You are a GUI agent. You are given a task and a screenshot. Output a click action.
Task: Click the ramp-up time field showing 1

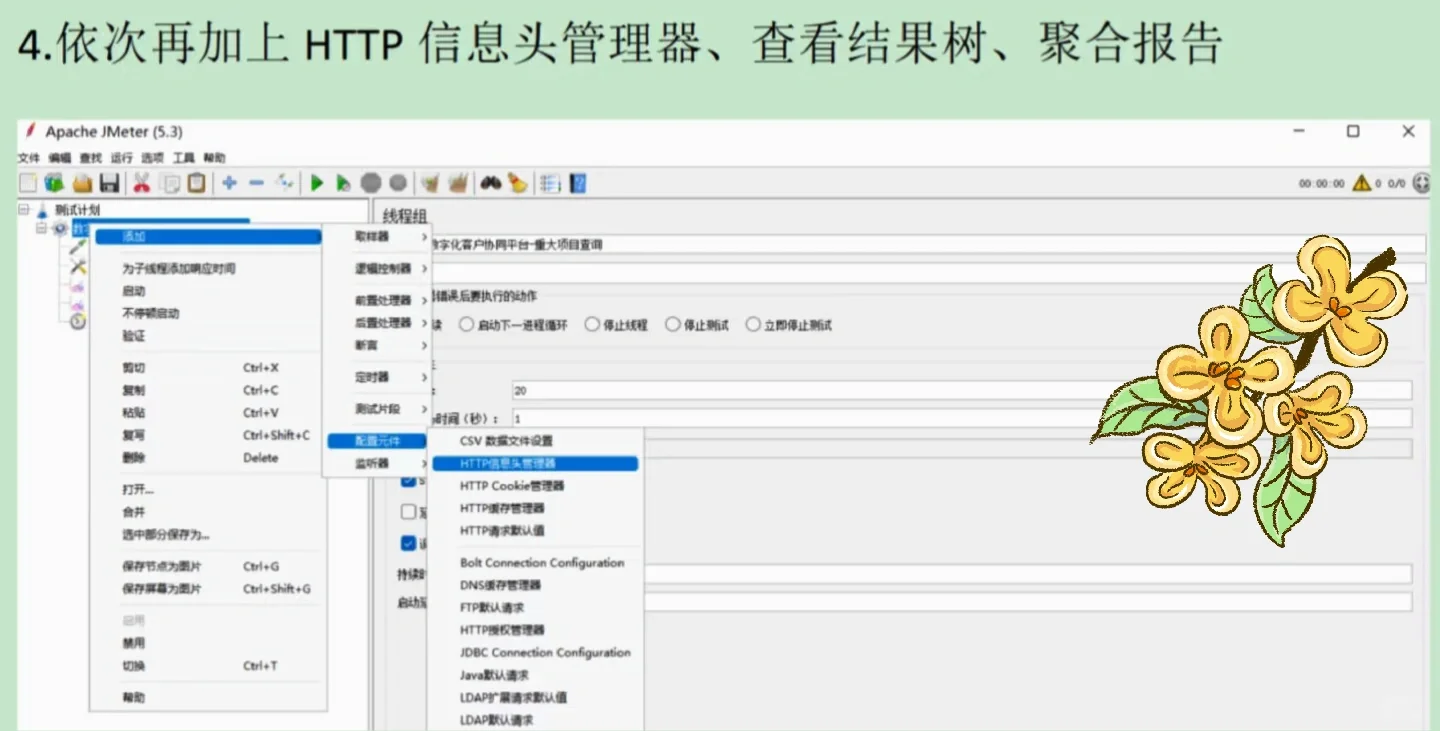[x=961, y=418]
